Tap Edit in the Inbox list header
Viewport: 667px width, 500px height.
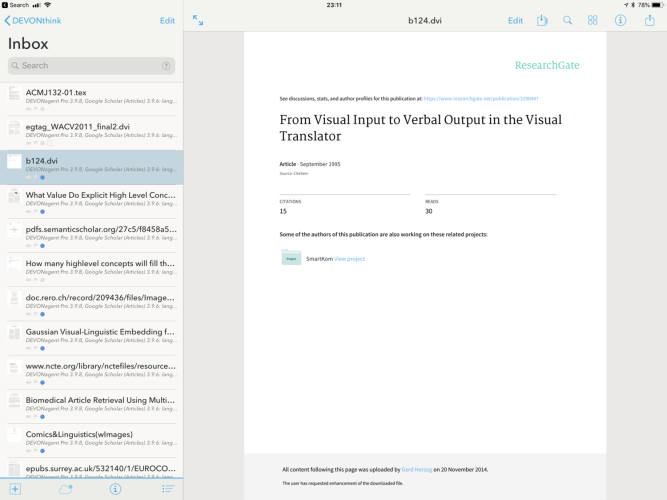tap(166, 20)
